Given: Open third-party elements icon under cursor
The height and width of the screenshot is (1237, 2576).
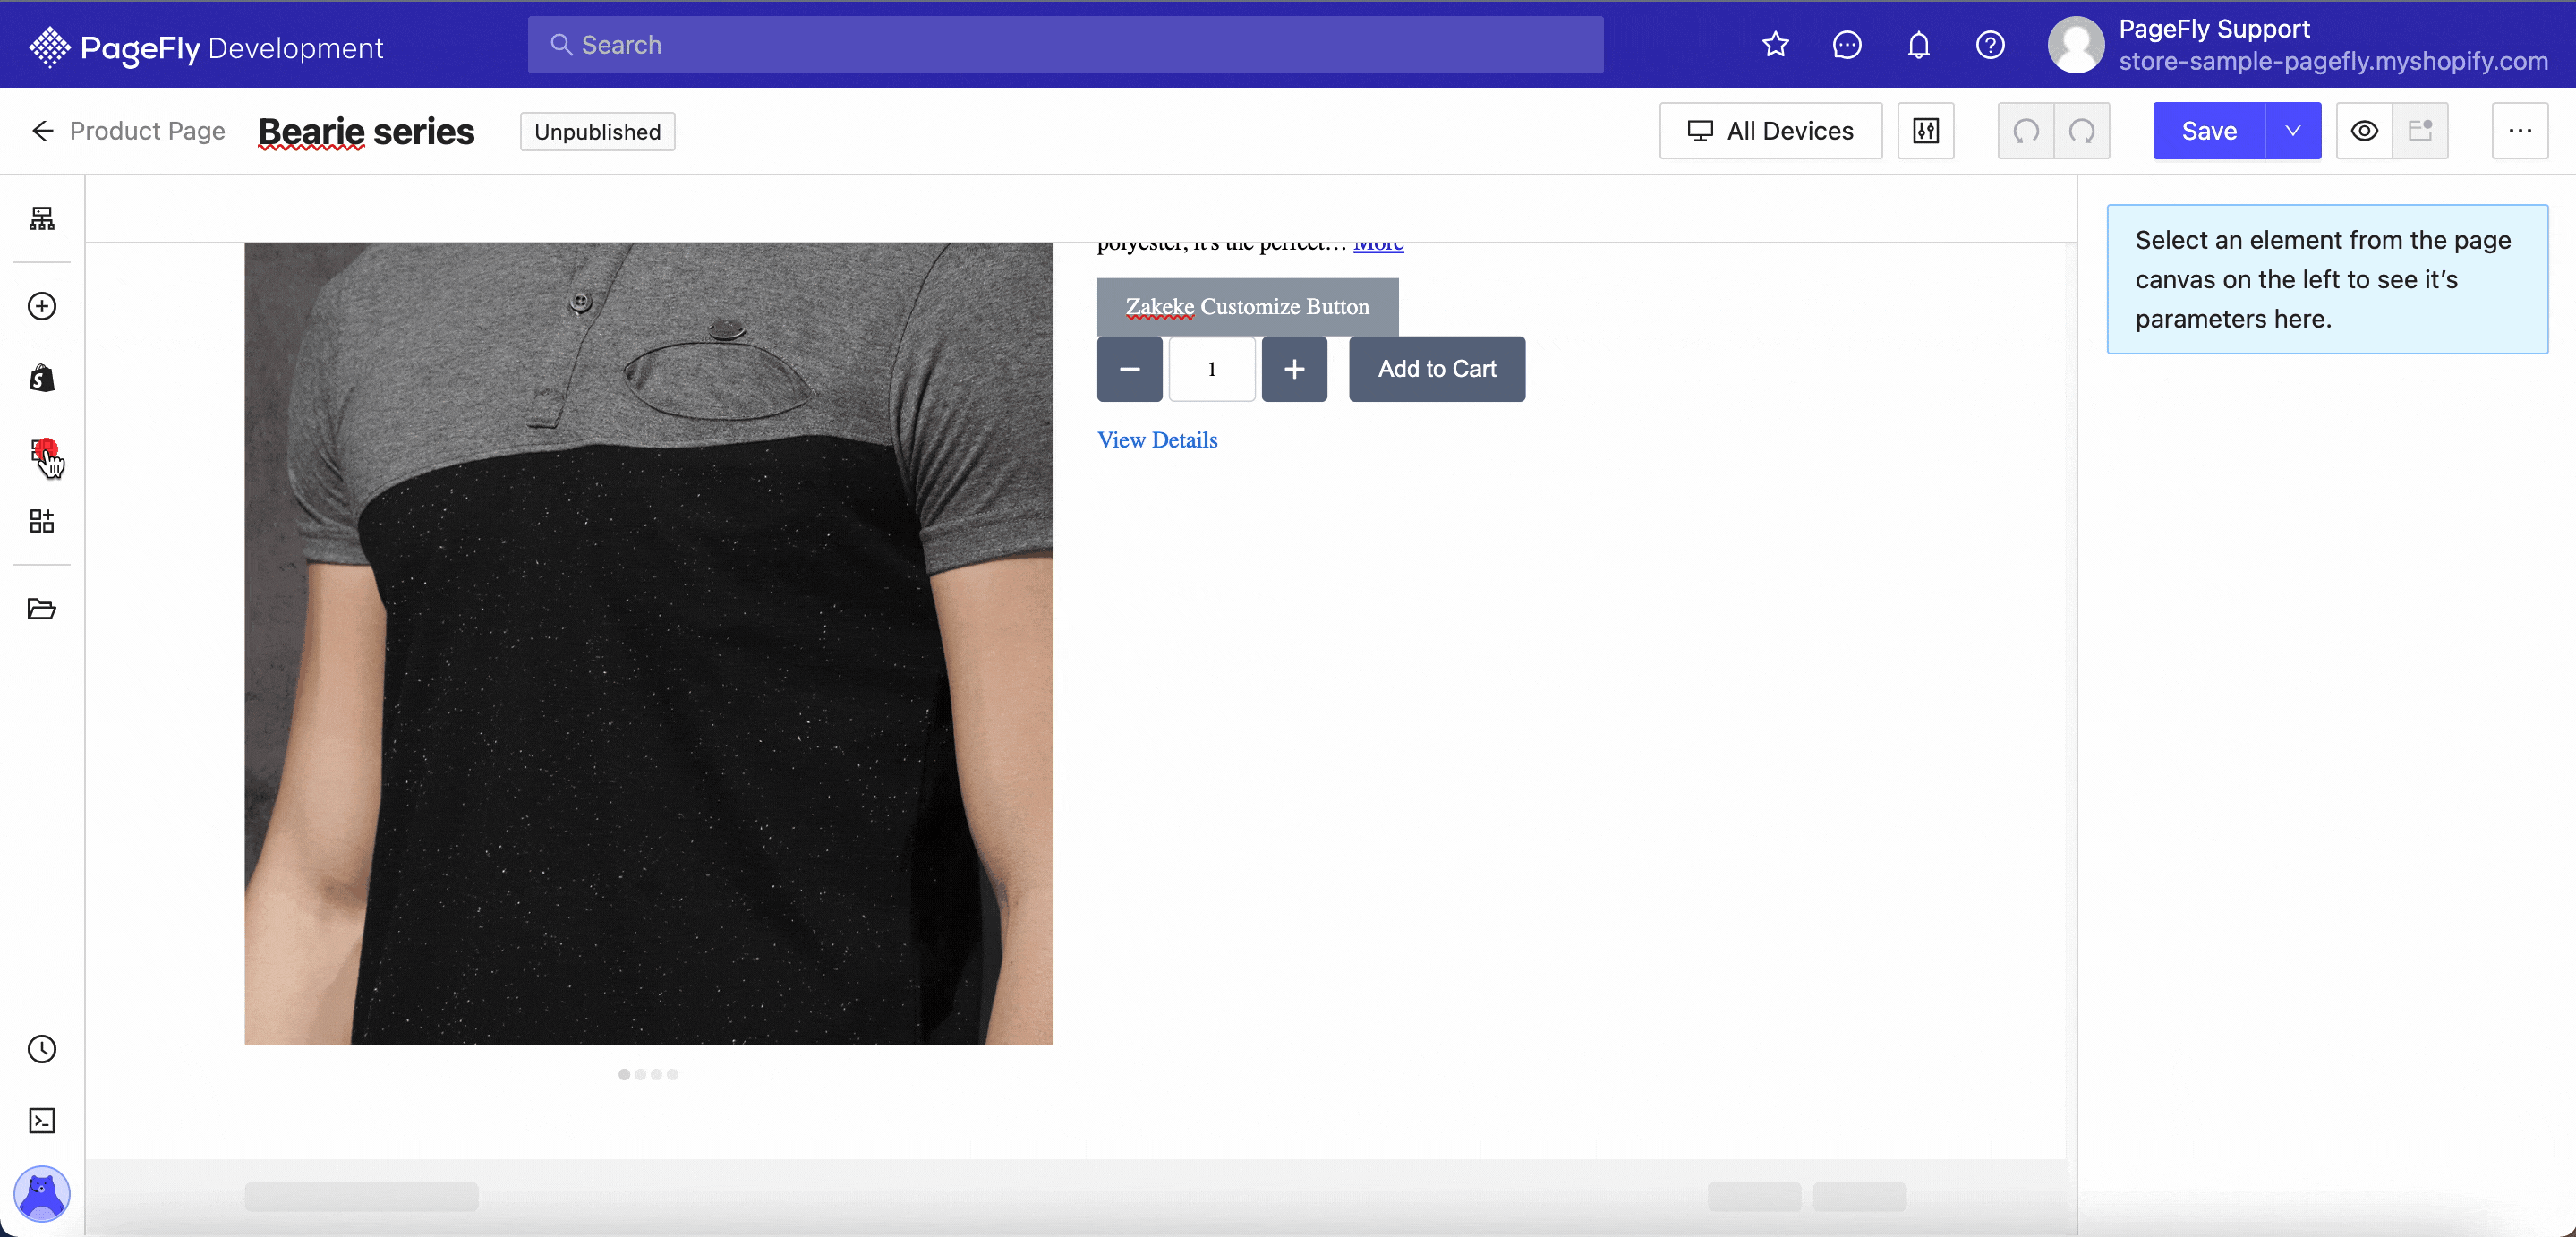Looking at the screenshot, I should coord(42,450).
